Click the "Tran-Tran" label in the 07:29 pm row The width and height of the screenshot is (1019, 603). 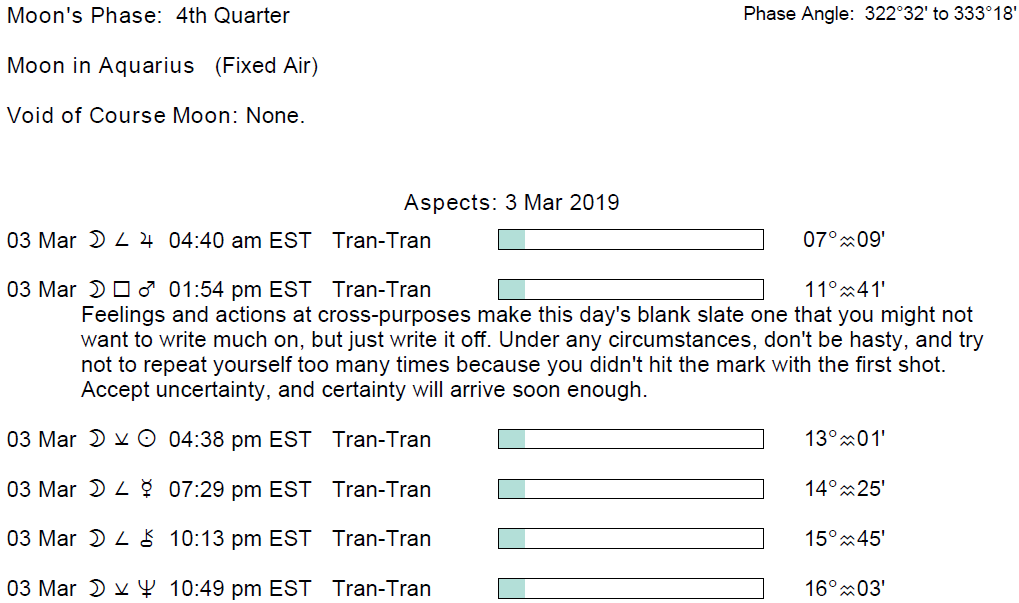[382, 489]
